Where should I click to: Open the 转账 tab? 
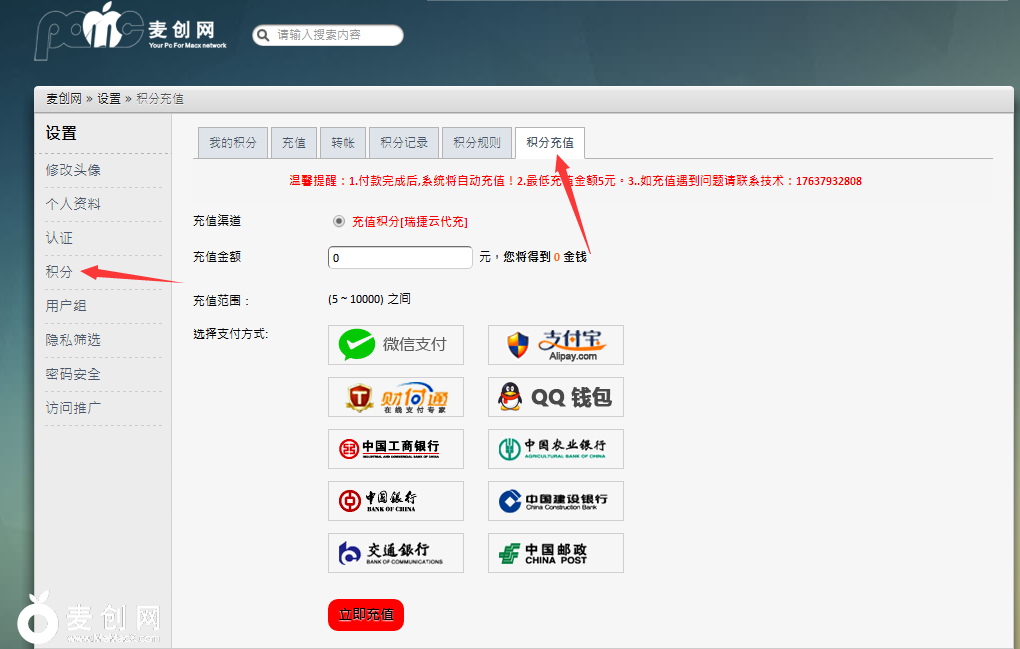tap(343, 143)
